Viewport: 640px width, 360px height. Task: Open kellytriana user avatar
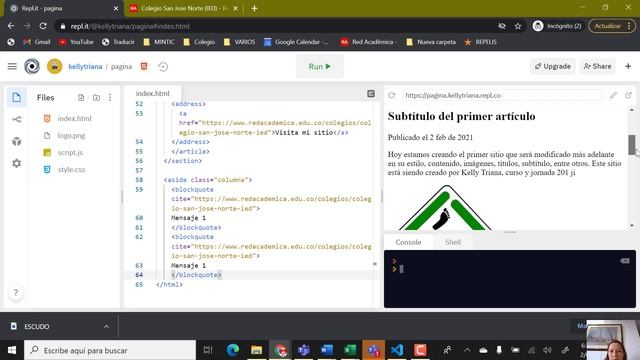[x=54, y=66]
